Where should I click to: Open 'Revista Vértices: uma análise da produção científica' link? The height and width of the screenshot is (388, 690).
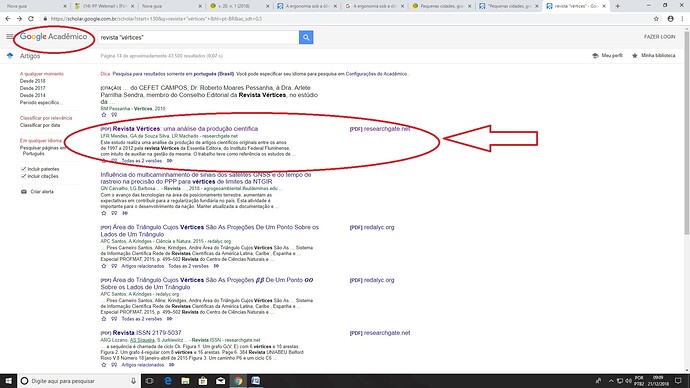tap(185, 129)
